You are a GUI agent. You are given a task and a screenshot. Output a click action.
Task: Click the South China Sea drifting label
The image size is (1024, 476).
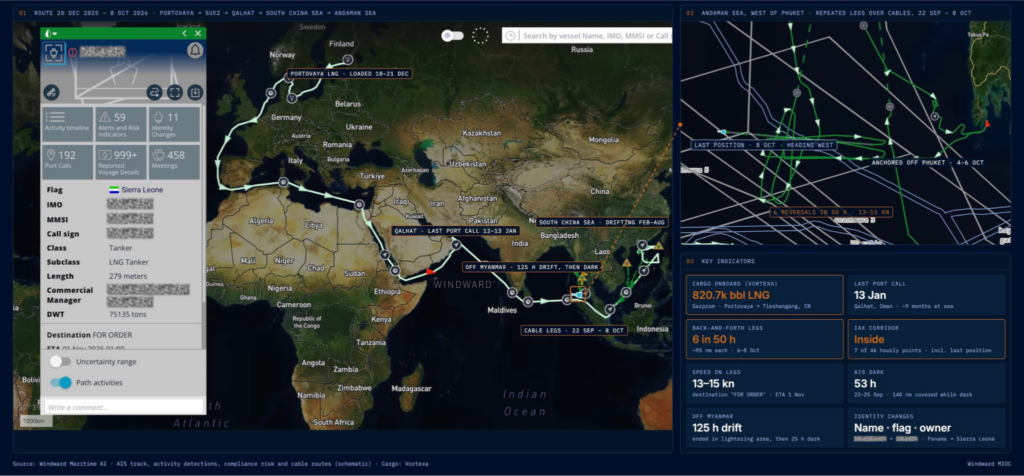click(602, 222)
